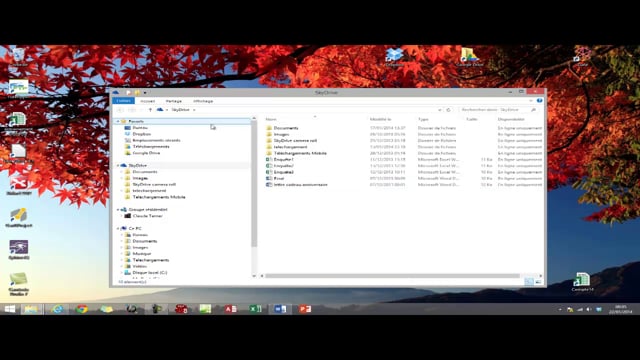Open the Google Drive shortcut on the desktop

[x=469, y=57]
